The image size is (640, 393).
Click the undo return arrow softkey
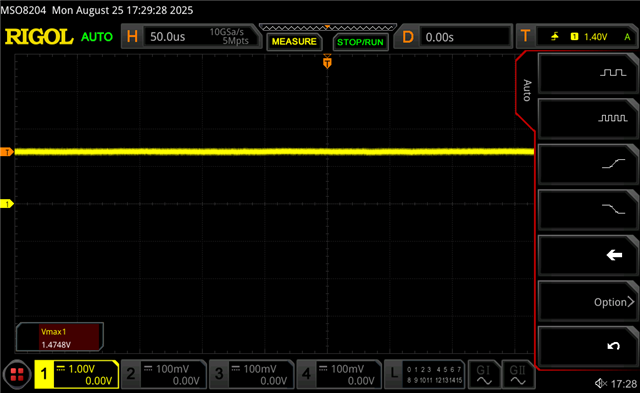click(x=588, y=346)
